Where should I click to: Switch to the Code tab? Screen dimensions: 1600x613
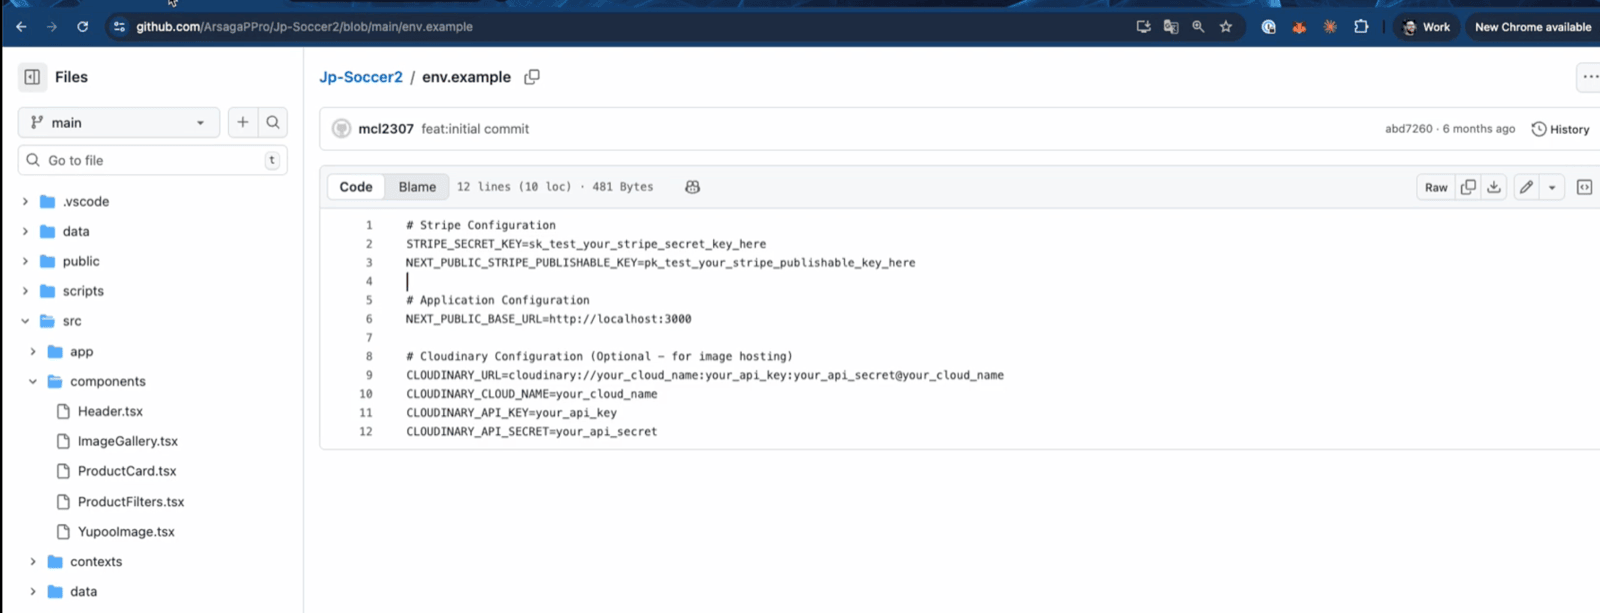click(356, 187)
